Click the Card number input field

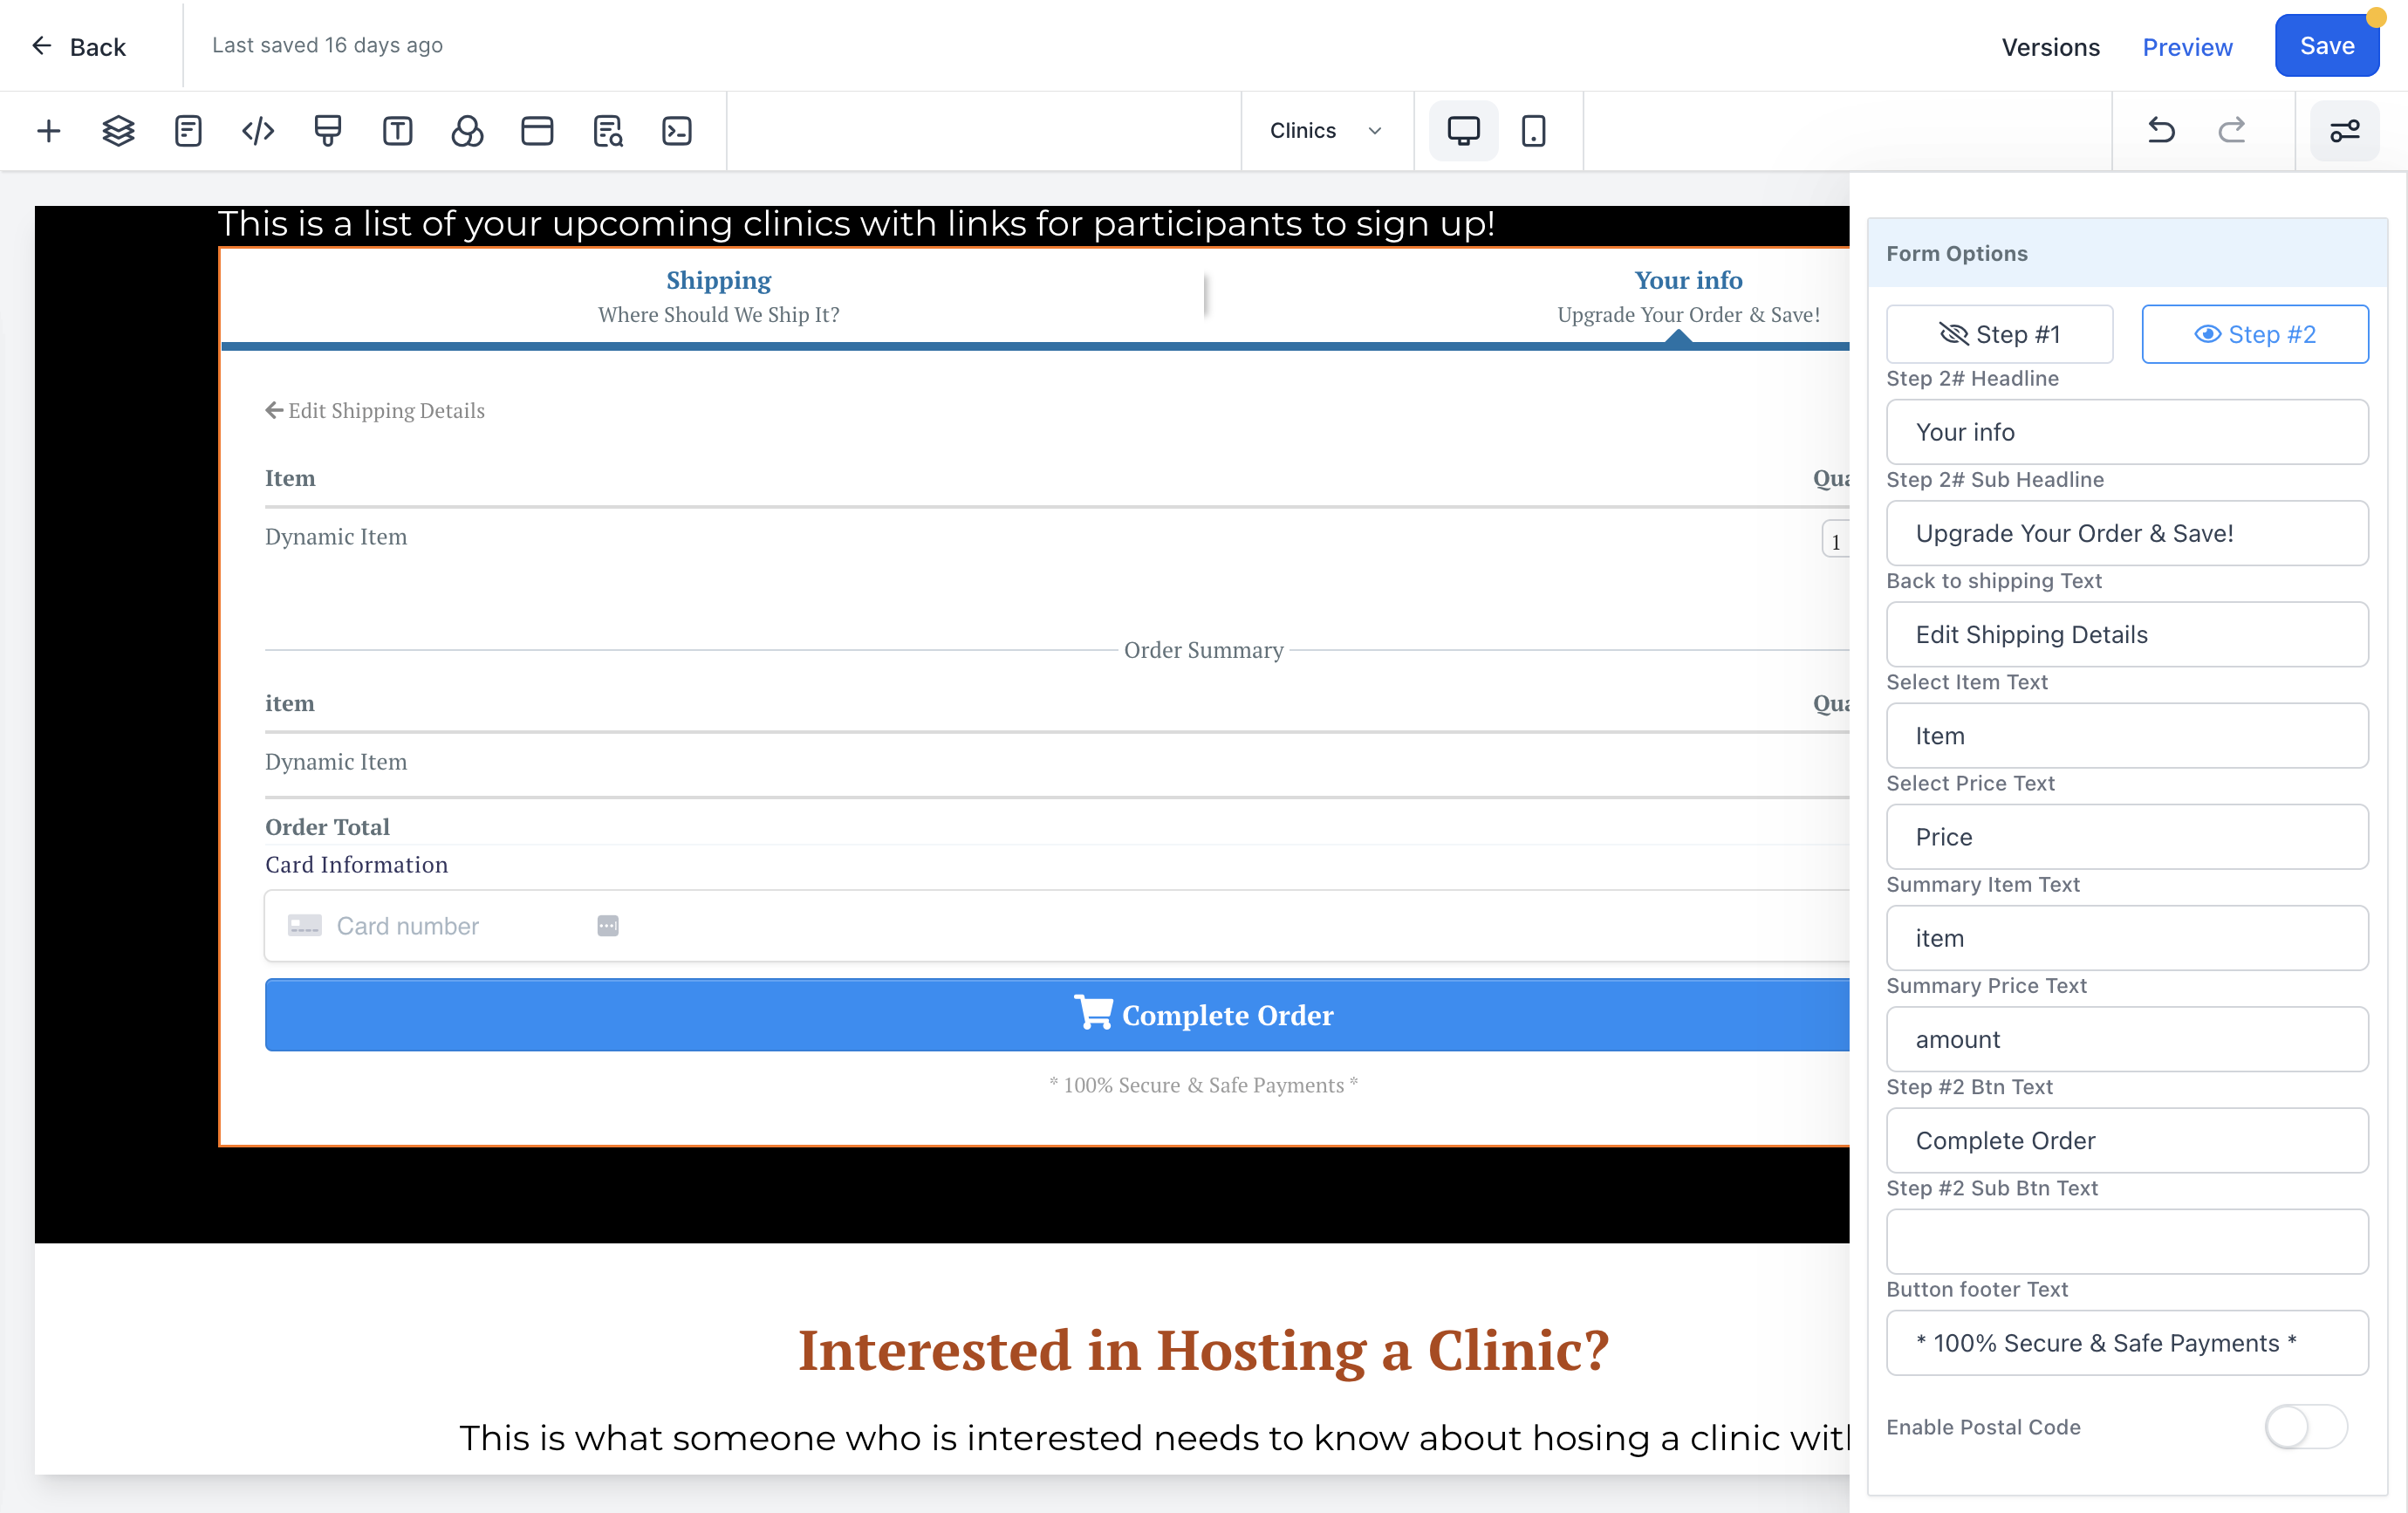(x=1057, y=926)
